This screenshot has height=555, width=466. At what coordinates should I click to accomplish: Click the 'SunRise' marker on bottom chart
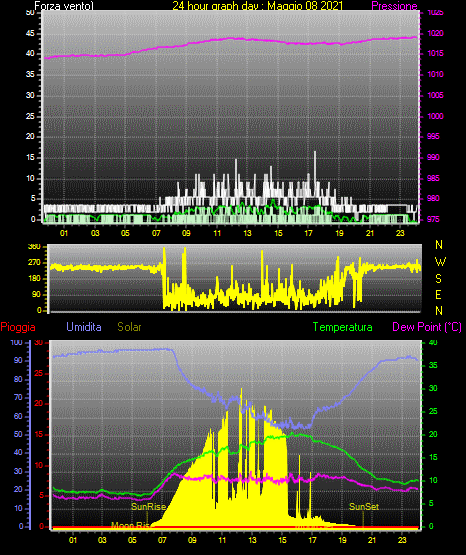click(149, 507)
